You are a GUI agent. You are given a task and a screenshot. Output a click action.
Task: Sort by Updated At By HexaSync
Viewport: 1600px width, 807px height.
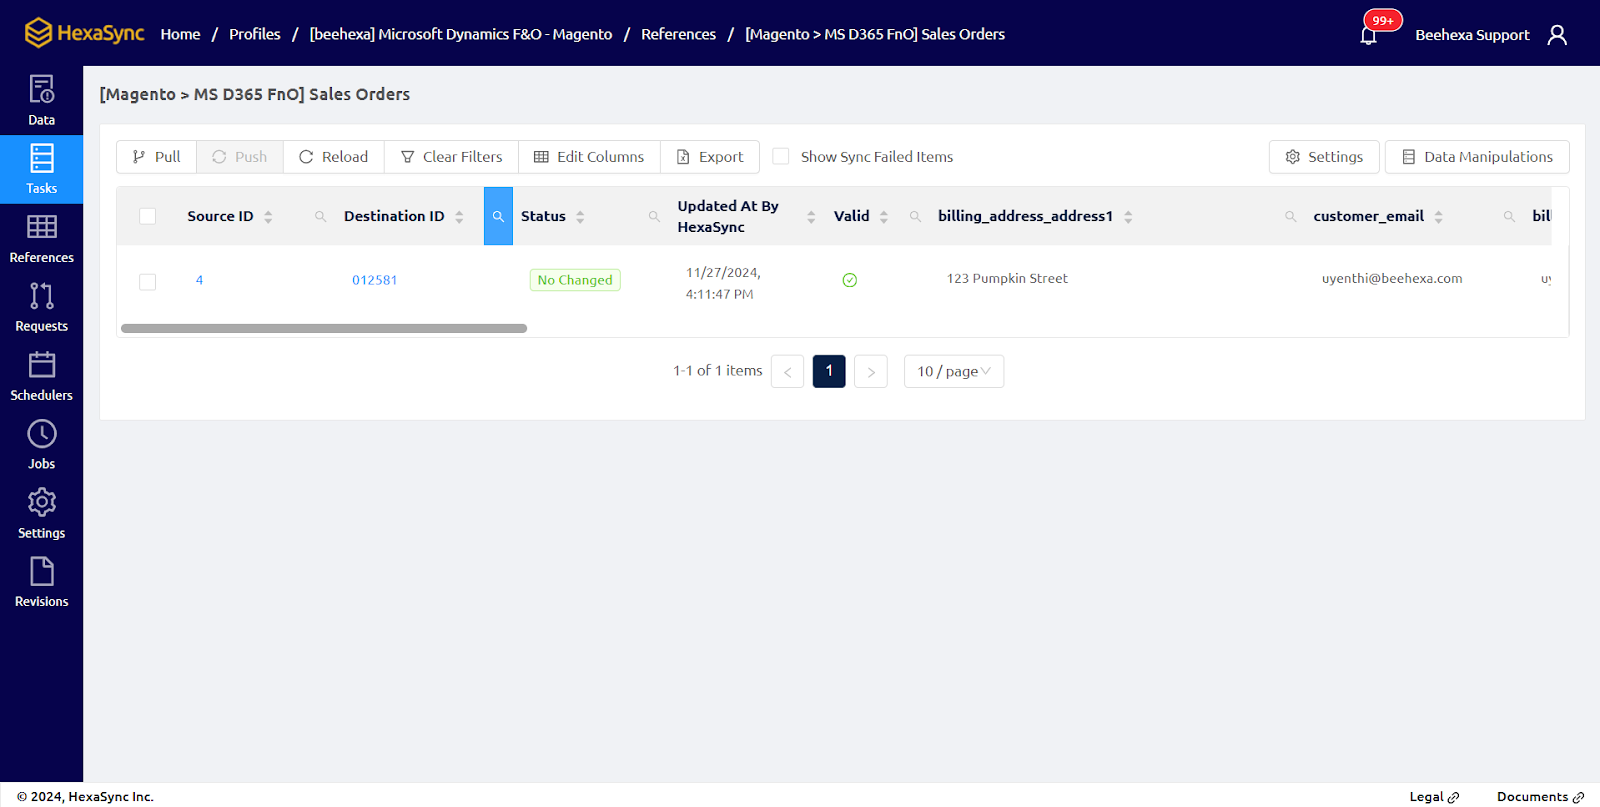(x=811, y=216)
